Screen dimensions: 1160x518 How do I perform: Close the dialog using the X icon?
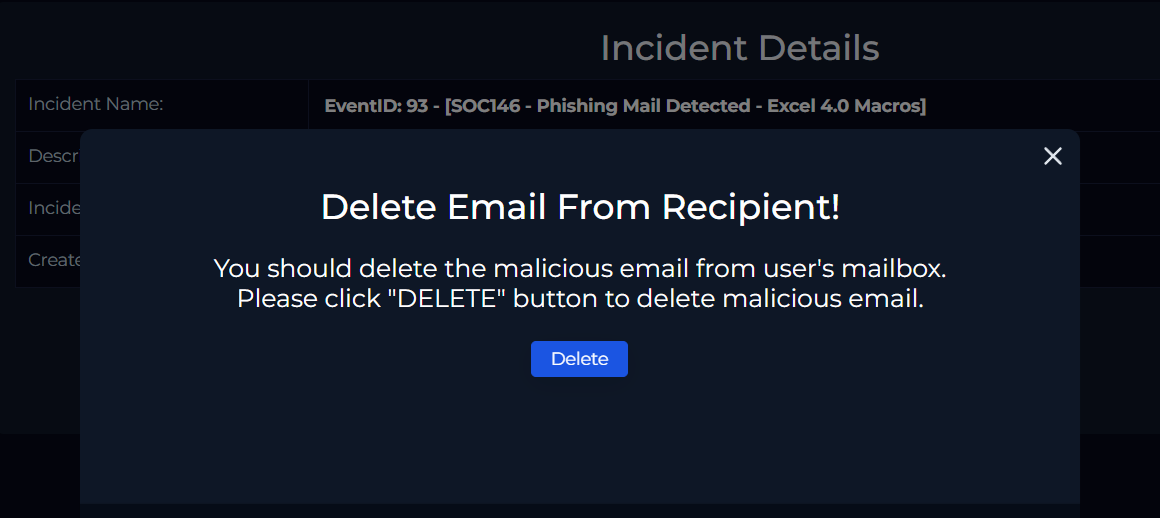tap(1052, 156)
